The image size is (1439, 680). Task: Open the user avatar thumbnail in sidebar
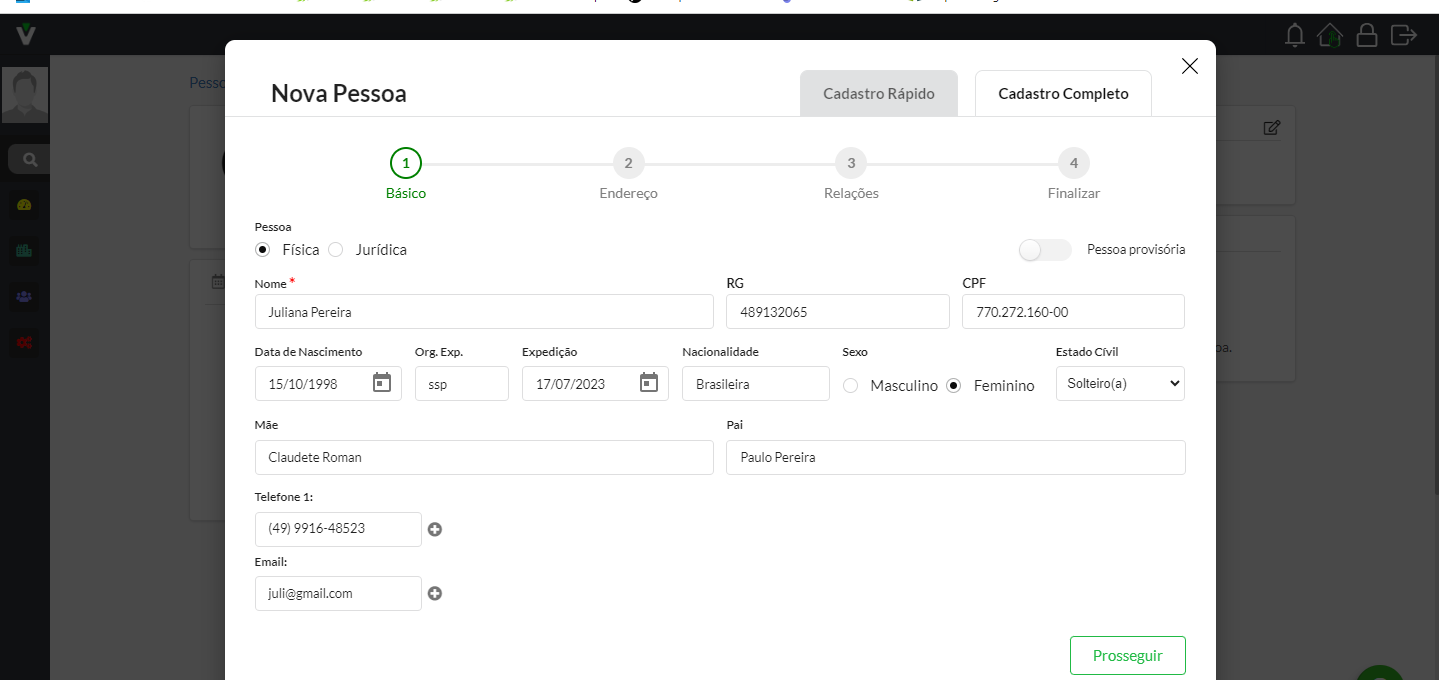tap(25, 95)
